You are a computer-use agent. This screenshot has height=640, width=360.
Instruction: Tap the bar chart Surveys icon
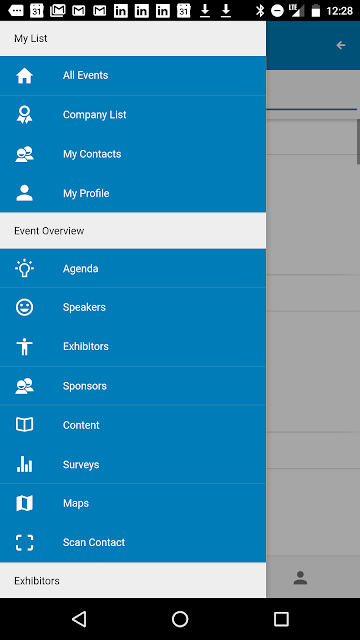pos(24,464)
